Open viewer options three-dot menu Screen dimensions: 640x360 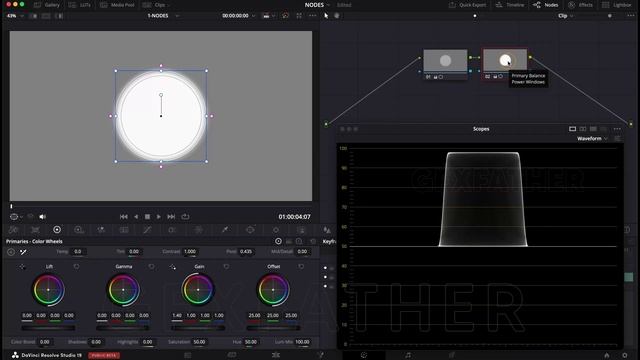(x=313, y=16)
